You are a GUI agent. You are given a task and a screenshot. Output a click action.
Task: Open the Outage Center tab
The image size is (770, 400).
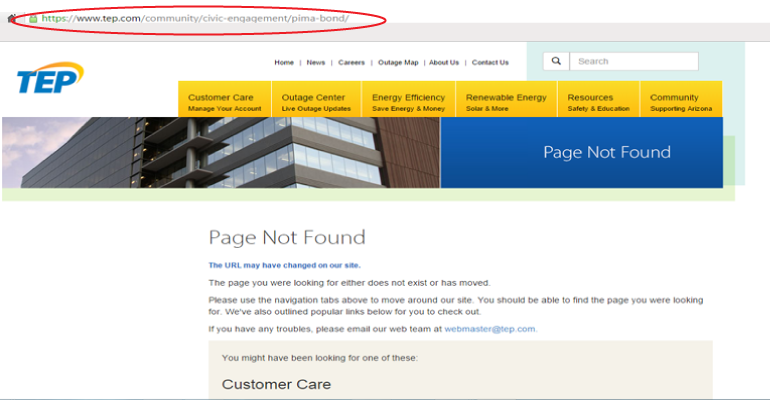[x=316, y=102]
